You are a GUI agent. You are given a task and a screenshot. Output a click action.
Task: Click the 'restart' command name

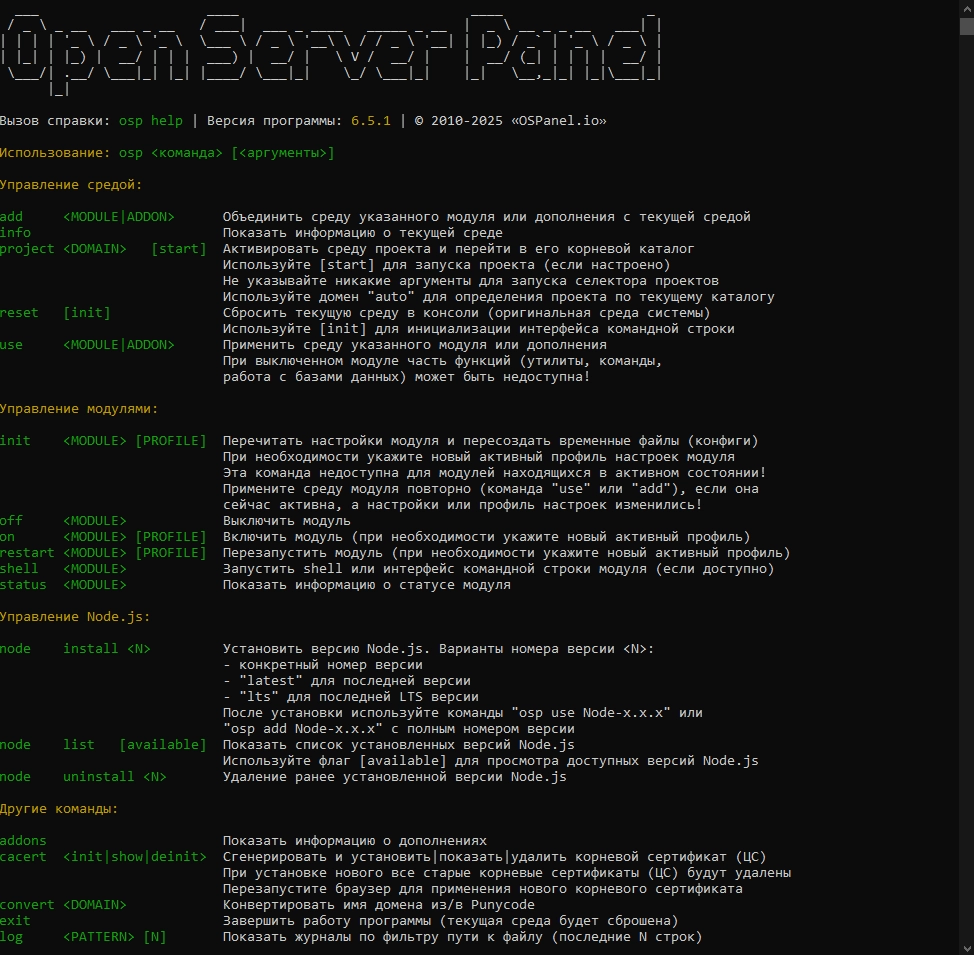(27, 553)
